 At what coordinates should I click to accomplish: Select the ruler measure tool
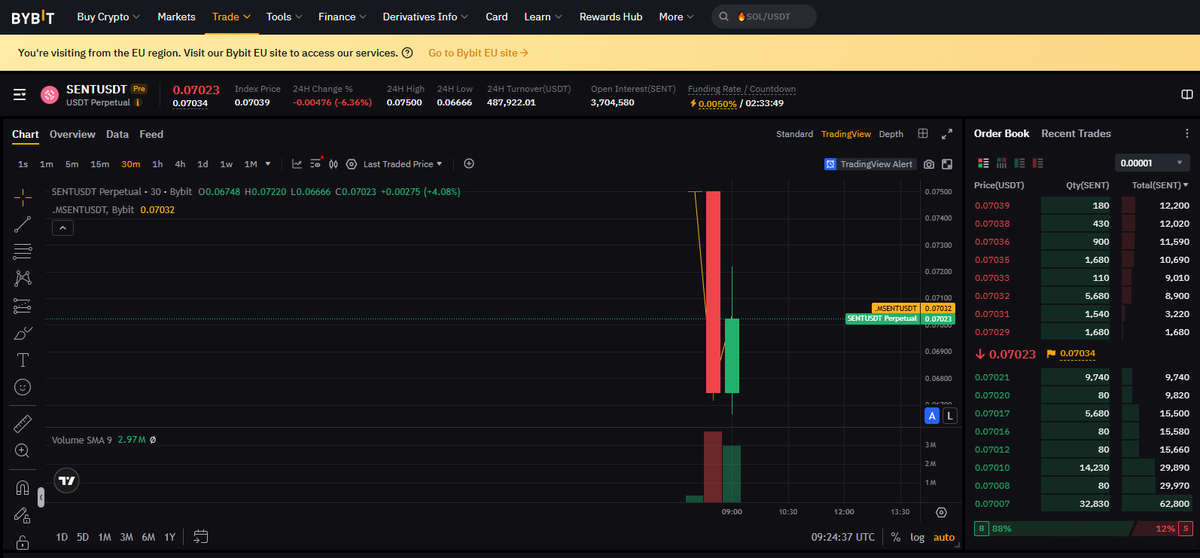click(22, 423)
